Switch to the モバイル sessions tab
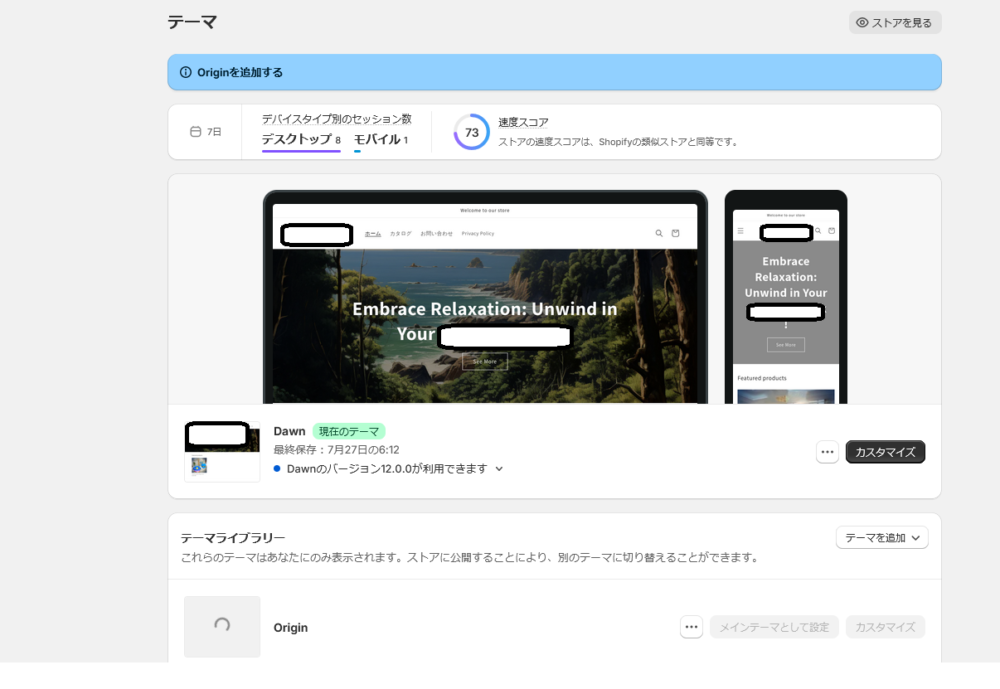This screenshot has height=689, width=1000. point(376,140)
